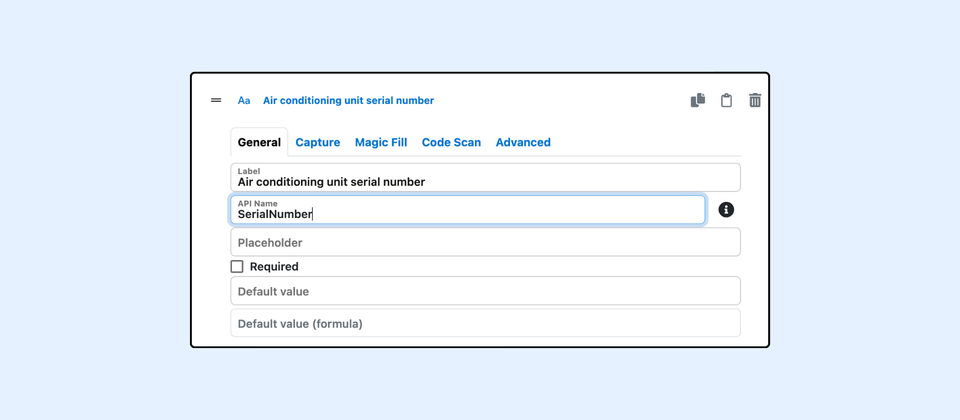
Task: Copy the field using the duplicate icon
Action: click(698, 100)
